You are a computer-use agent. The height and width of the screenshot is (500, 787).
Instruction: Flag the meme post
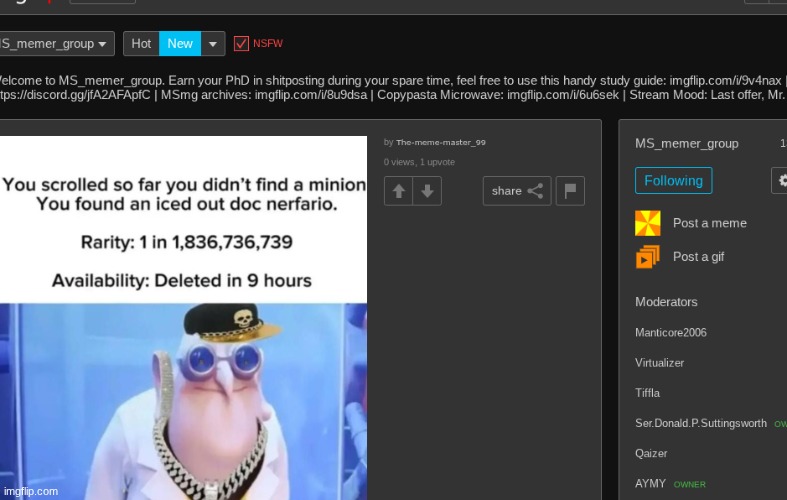570,191
